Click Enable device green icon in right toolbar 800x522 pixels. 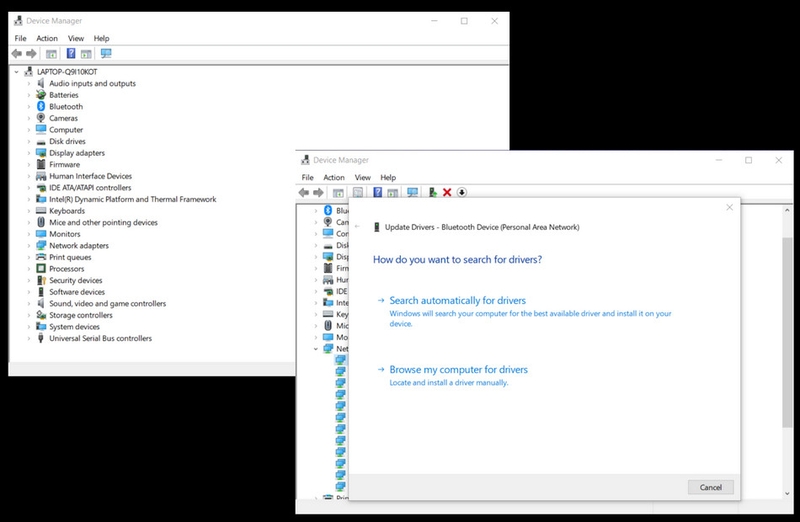pyautogui.click(x=433, y=192)
